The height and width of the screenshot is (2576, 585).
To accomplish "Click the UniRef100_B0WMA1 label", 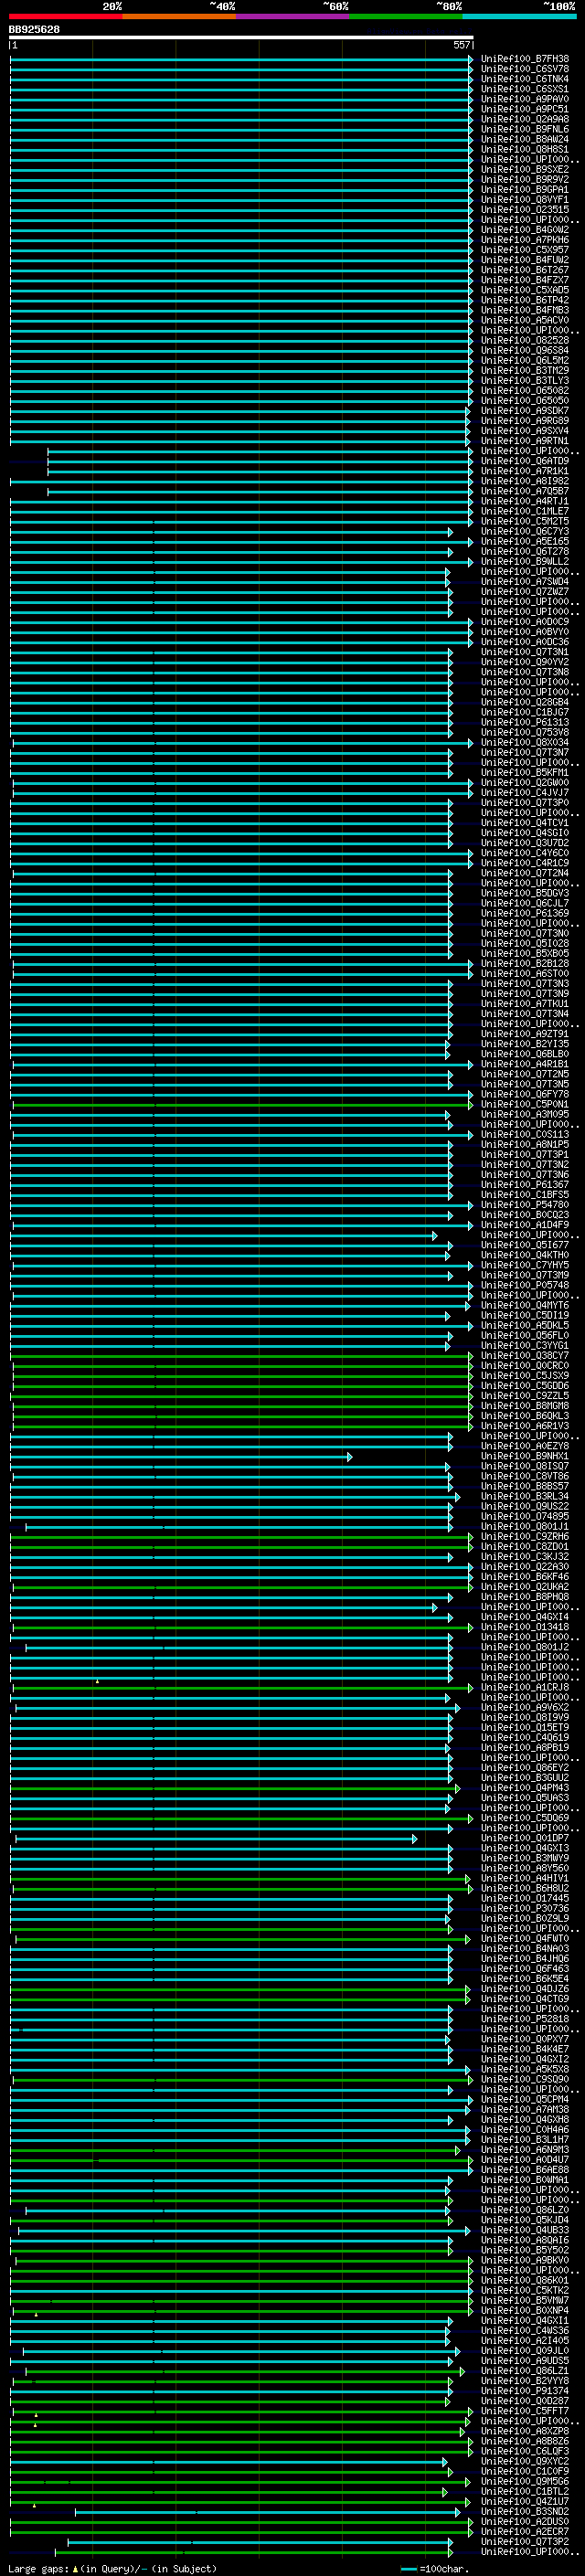I will coord(525,2180).
